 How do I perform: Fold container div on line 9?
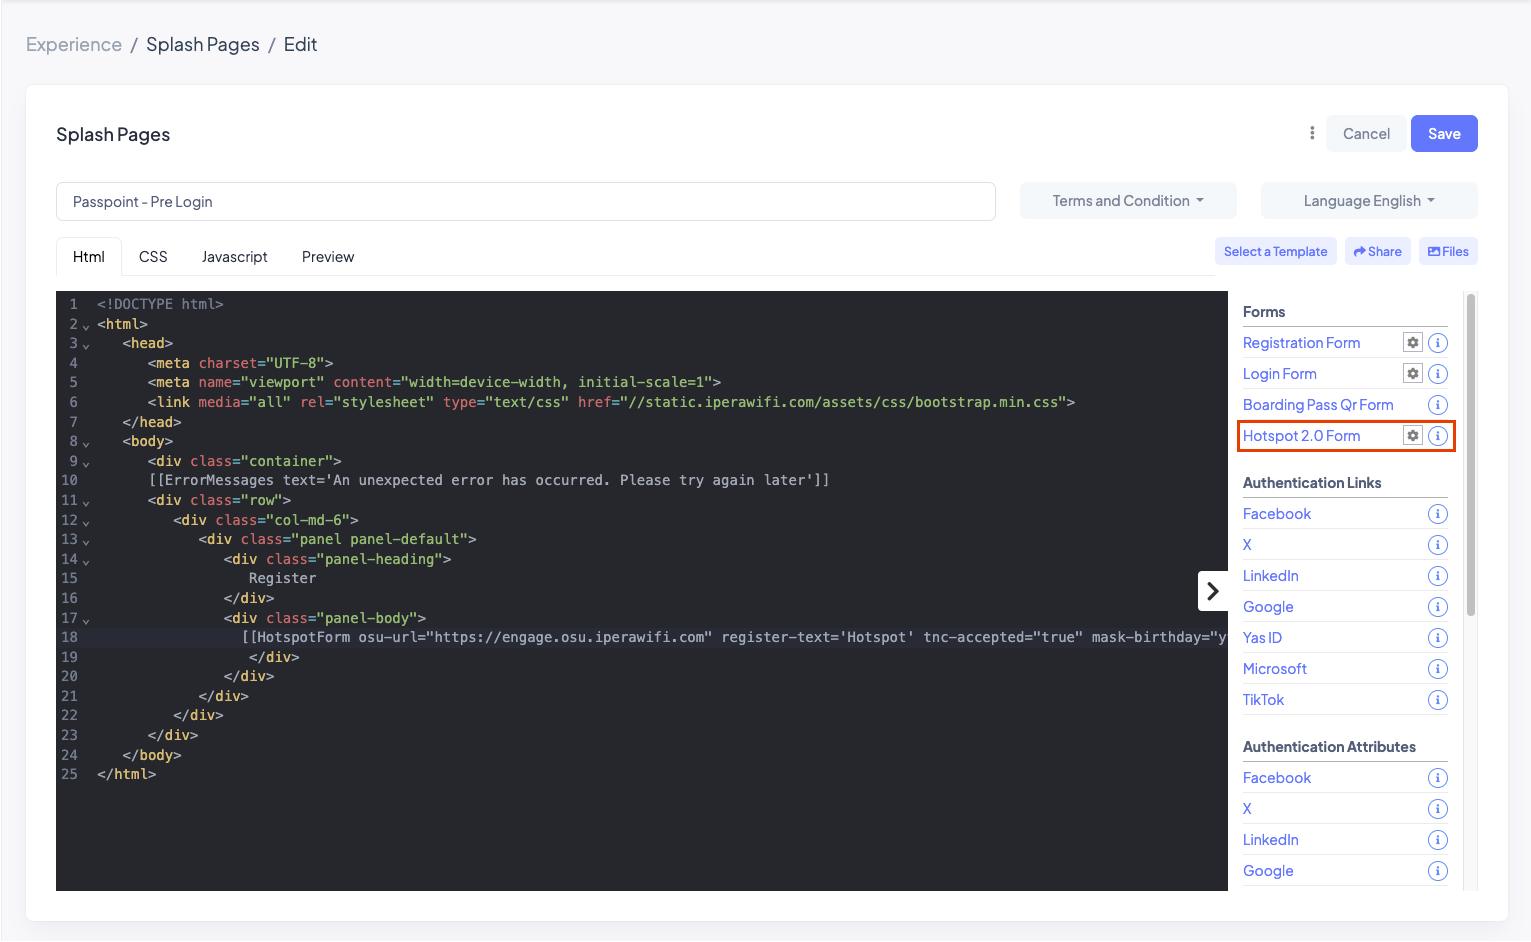coord(86,463)
